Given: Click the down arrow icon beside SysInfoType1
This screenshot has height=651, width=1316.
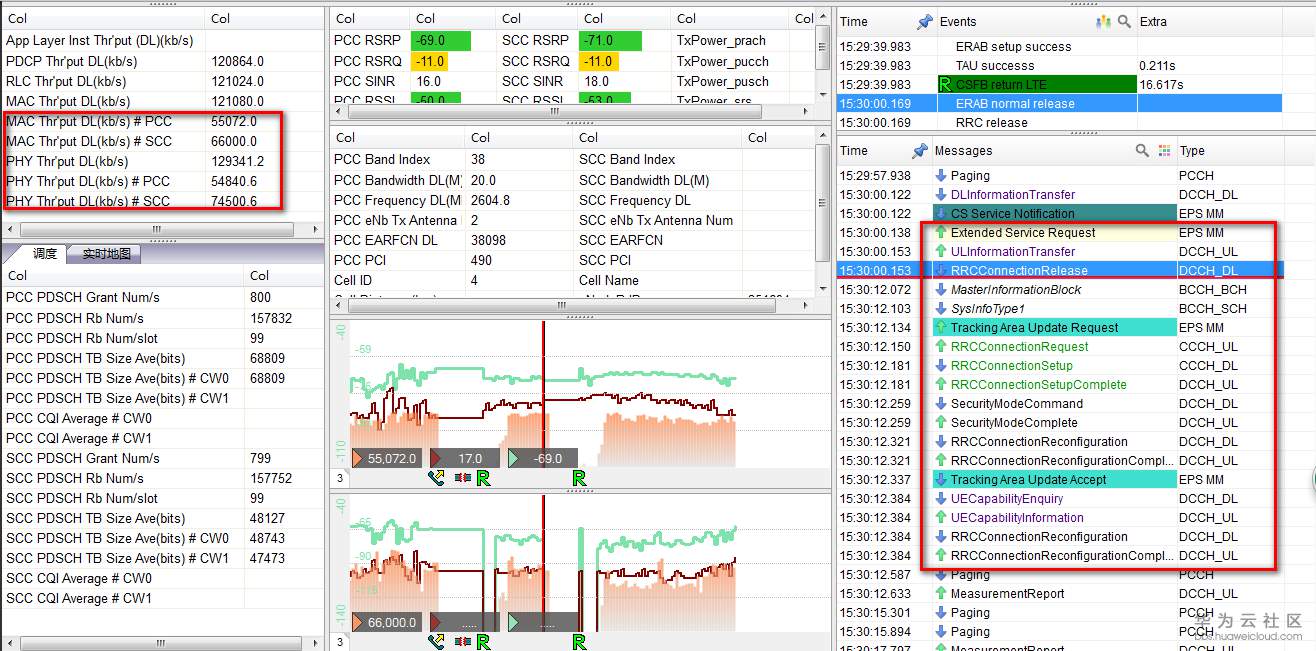Looking at the screenshot, I should point(941,309).
